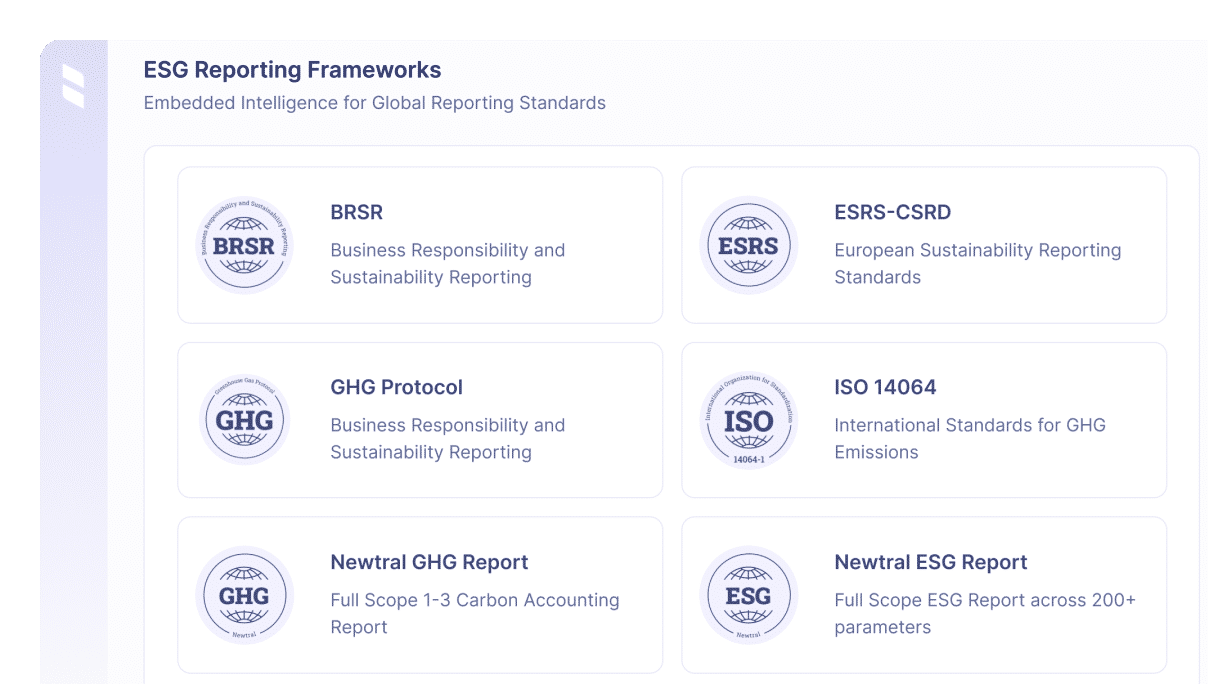Screen dimensions: 1208x684
Task: Click the ISO 14064-1 badge icon
Action: click(x=748, y=420)
